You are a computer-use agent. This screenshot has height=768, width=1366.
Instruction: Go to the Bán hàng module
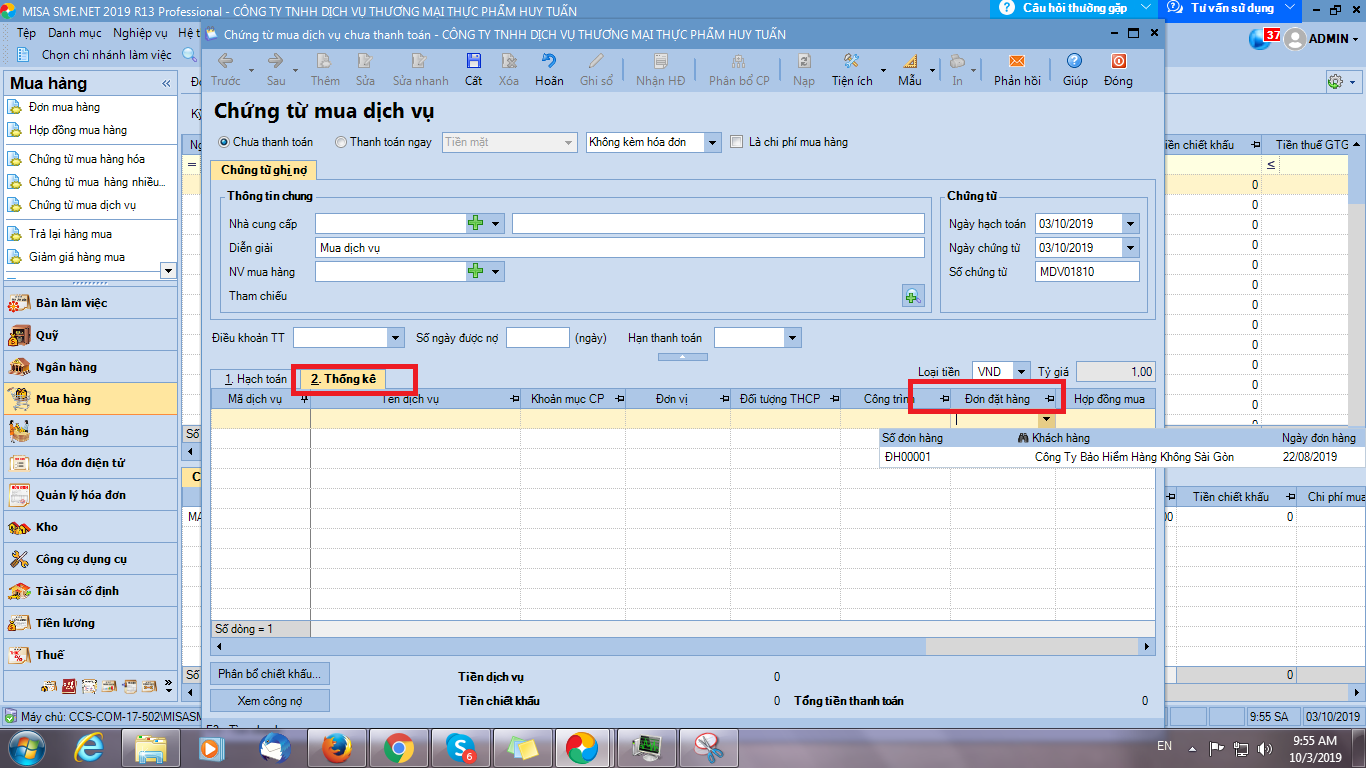pyautogui.click(x=90, y=431)
